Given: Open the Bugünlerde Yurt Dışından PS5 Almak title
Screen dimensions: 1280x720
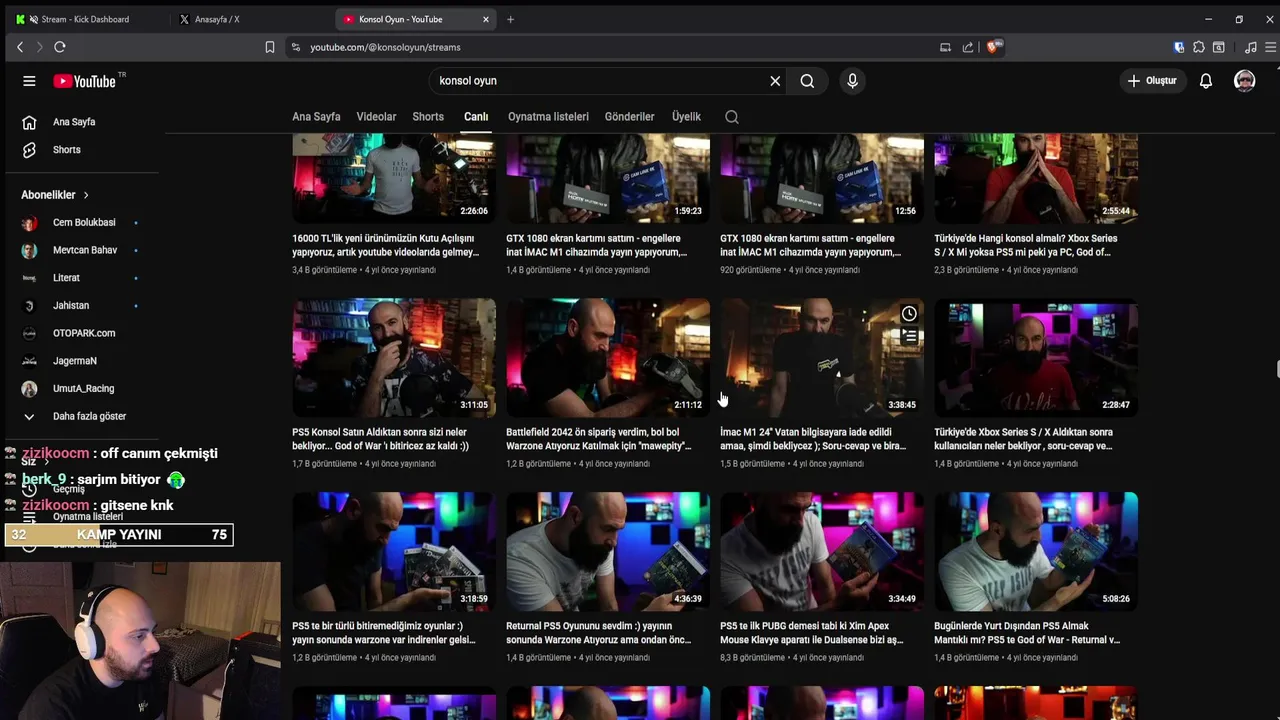Looking at the screenshot, I should click(x=1027, y=633).
